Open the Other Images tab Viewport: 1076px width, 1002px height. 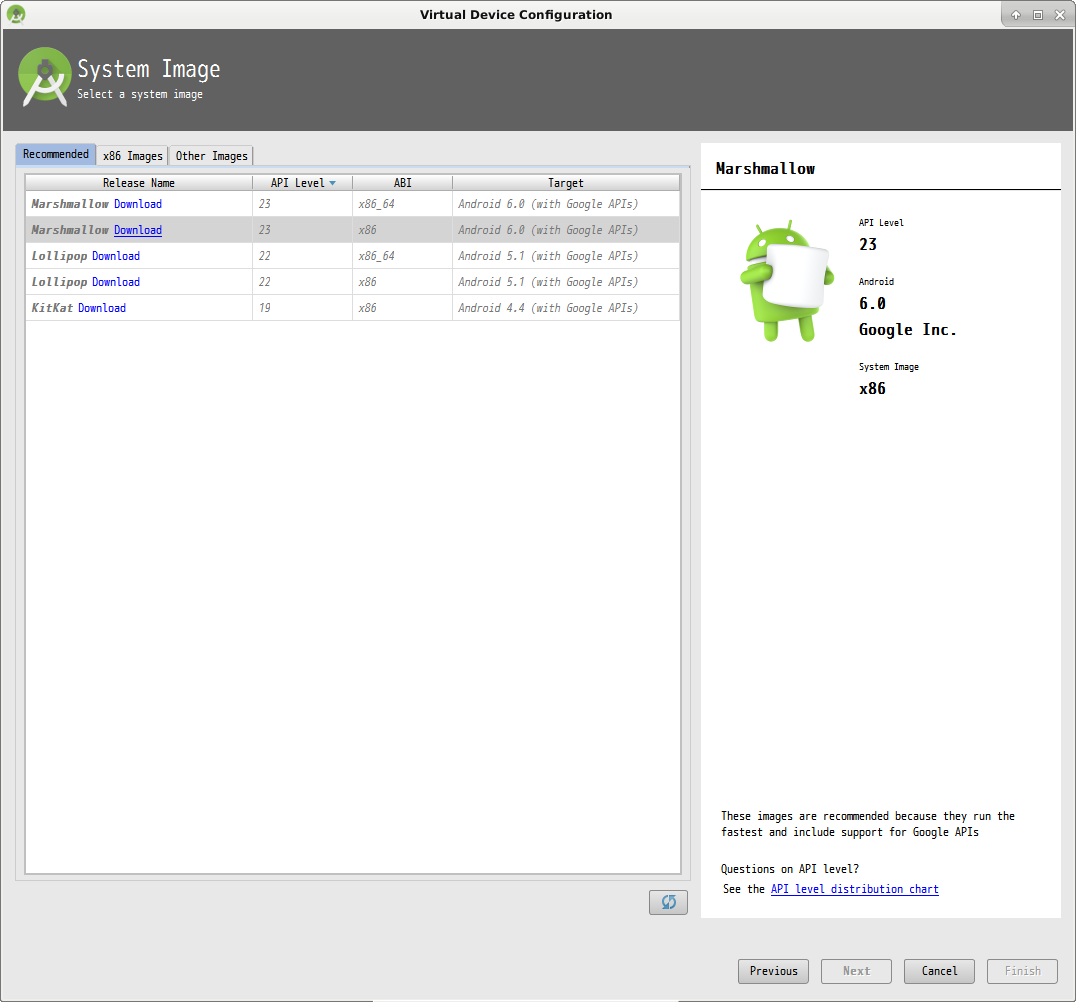(x=211, y=156)
